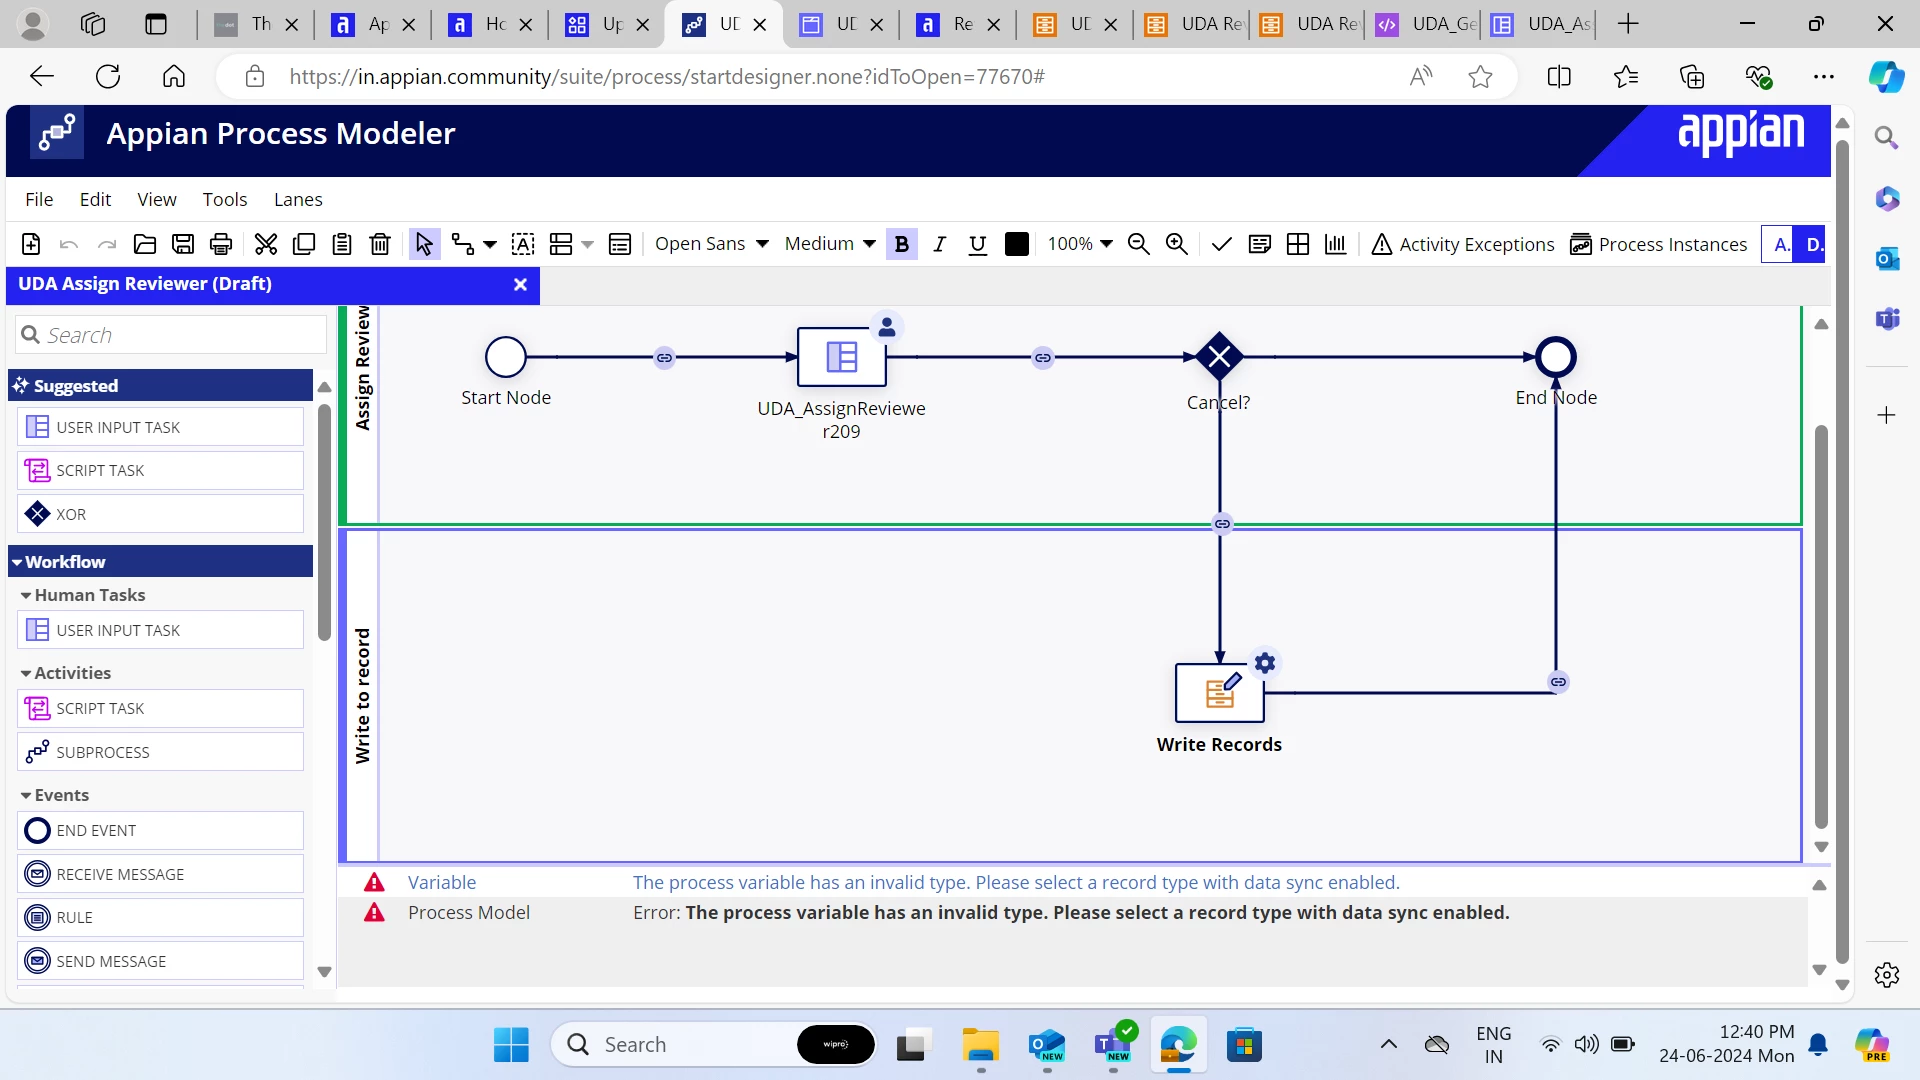The width and height of the screenshot is (1920, 1080).
Task: Select RECEIVE MESSAGE in the palette
Action: (x=160, y=874)
